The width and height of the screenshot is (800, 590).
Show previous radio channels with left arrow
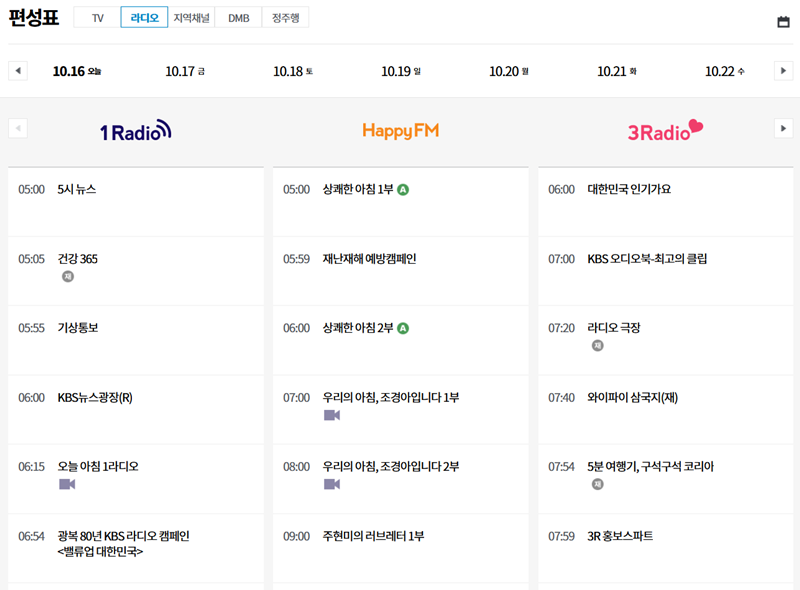pyautogui.click(x=18, y=129)
